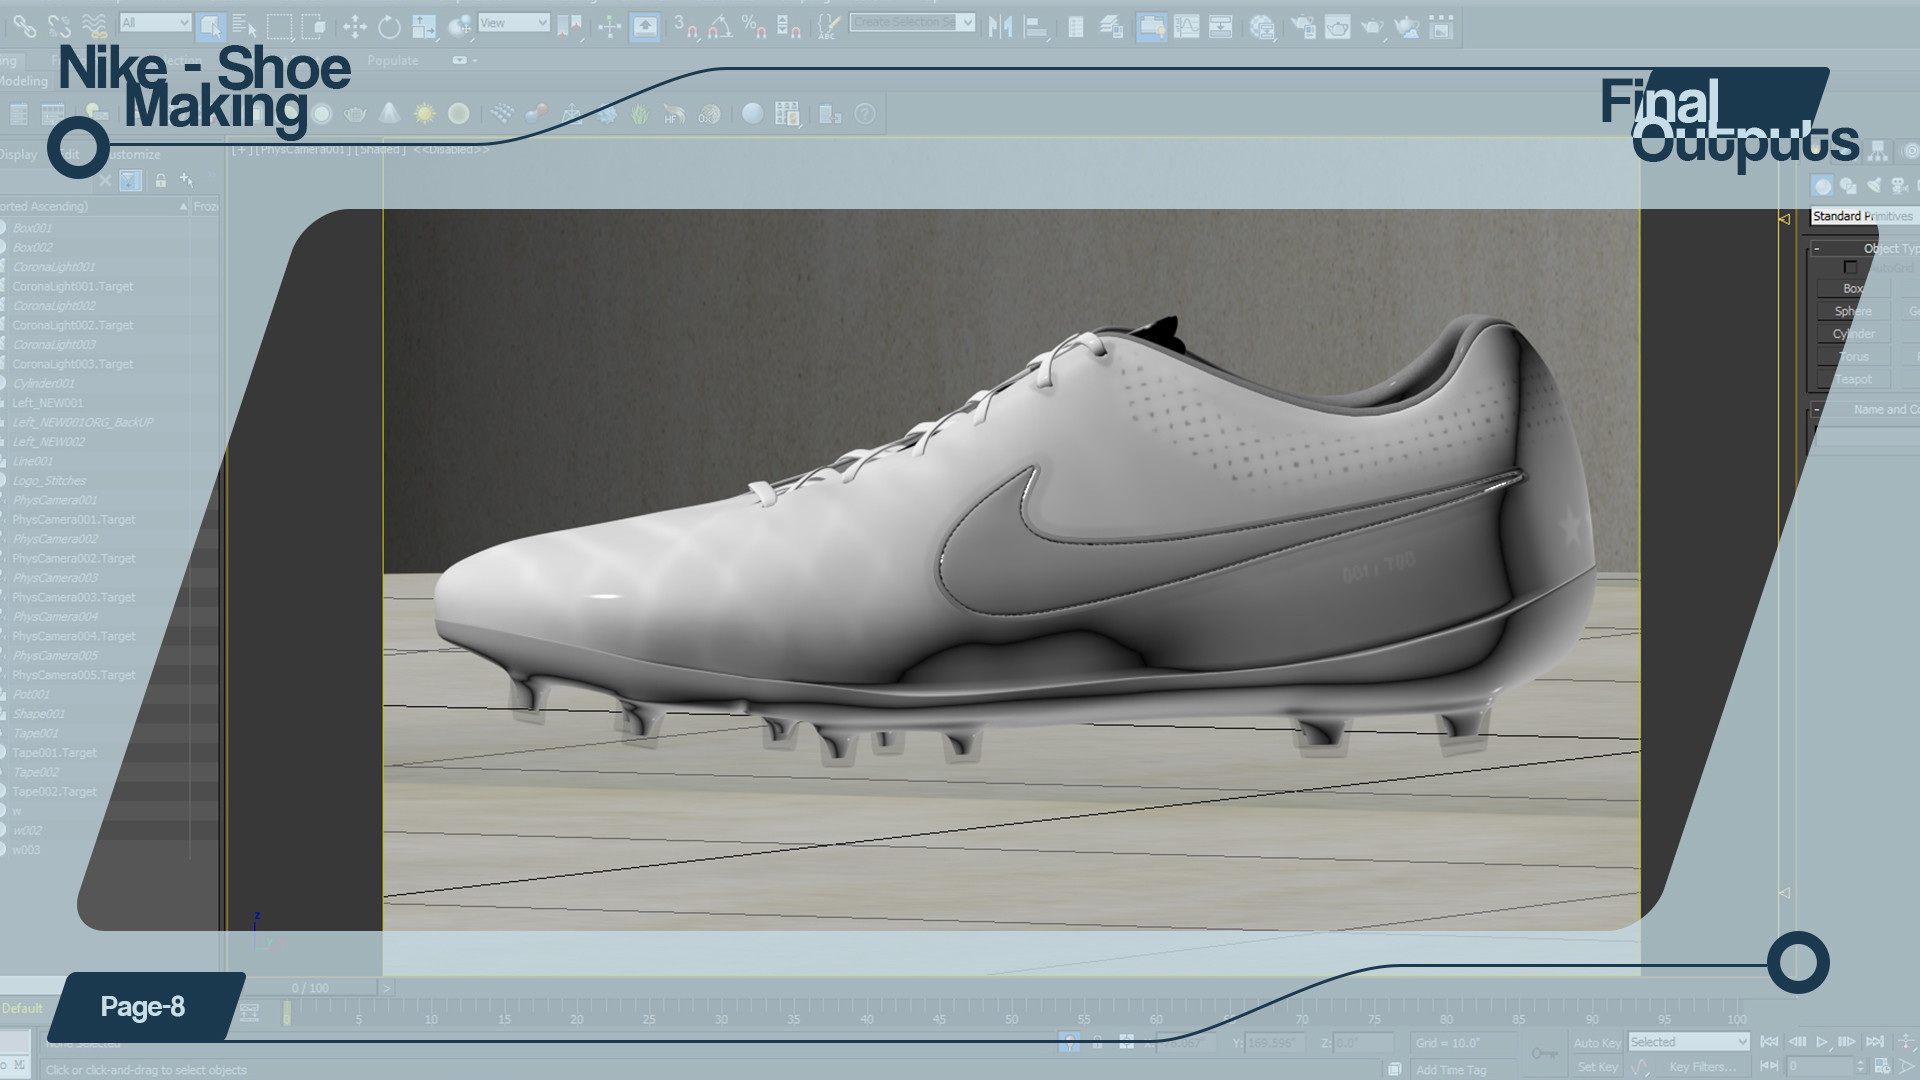Viewport: 1920px width, 1080px height.
Task: Select objects by name
Action: point(241,27)
